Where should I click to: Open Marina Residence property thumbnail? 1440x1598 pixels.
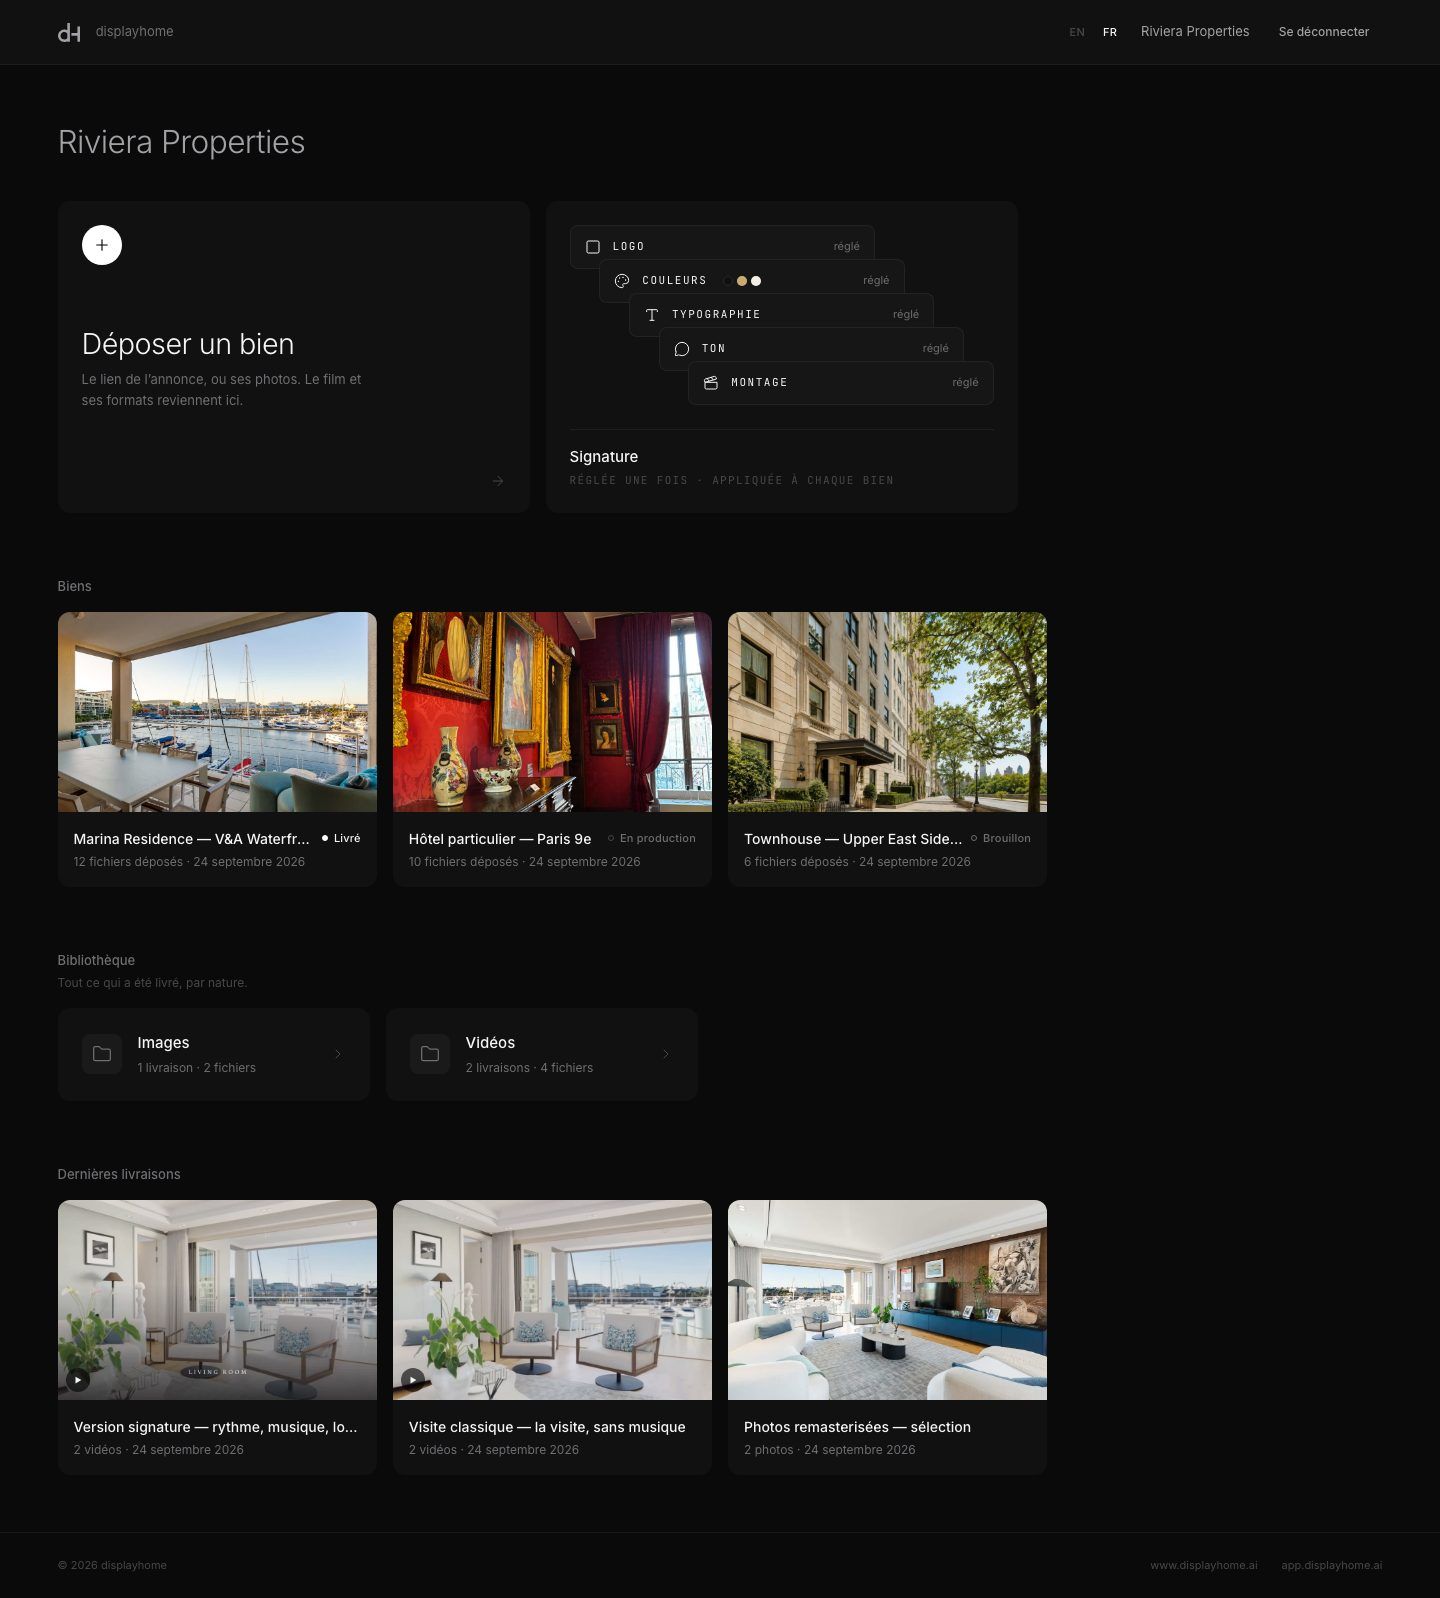tap(217, 712)
